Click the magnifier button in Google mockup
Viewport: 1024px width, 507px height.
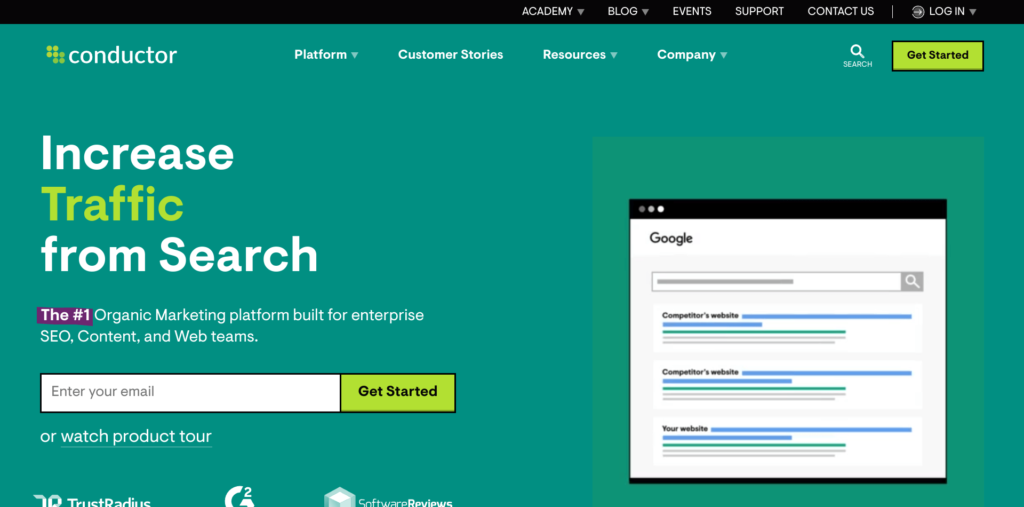tap(911, 282)
